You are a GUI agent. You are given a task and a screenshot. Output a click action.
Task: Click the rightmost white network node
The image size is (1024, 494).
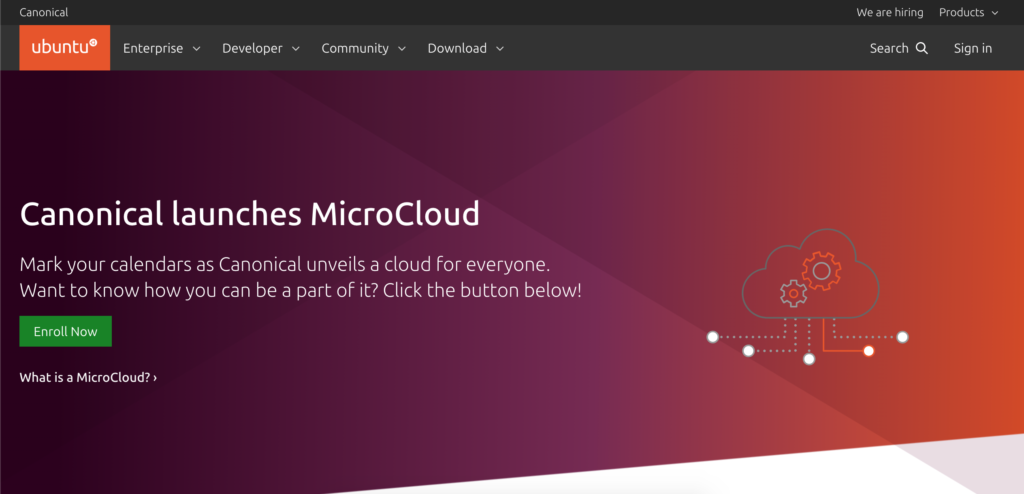coord(902,337)
